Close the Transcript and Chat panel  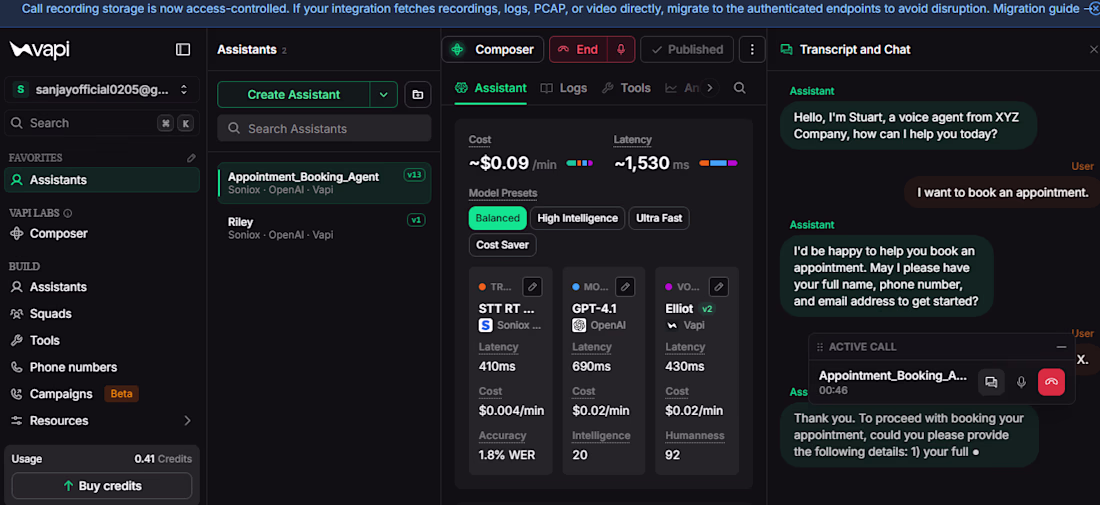(1093, 50)
